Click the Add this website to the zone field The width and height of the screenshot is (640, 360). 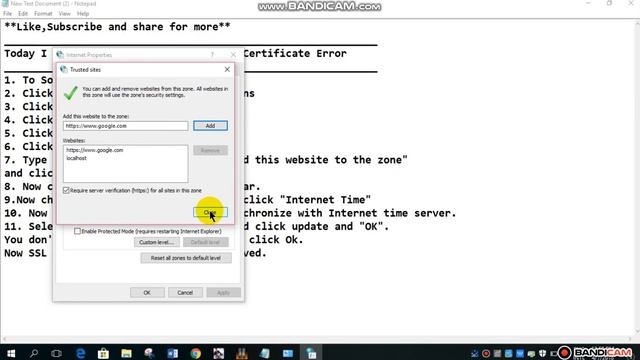coord(125,126)
